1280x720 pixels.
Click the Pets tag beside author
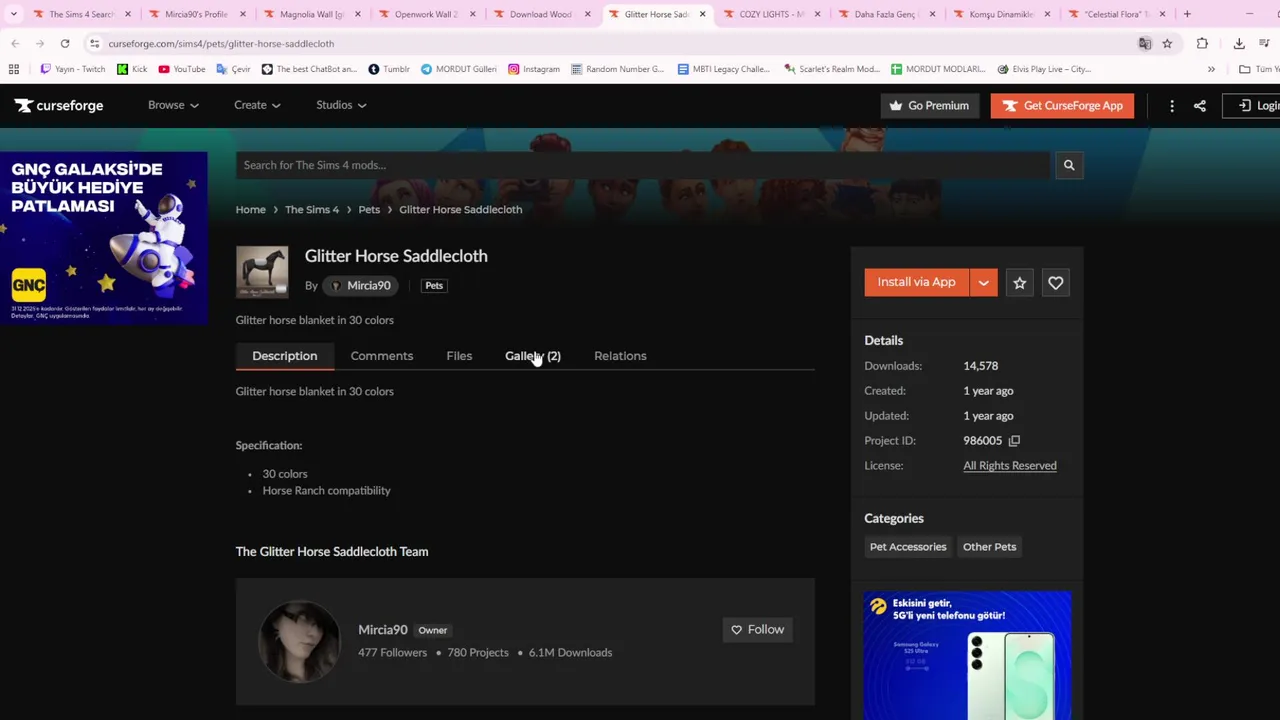coord(434,286)
